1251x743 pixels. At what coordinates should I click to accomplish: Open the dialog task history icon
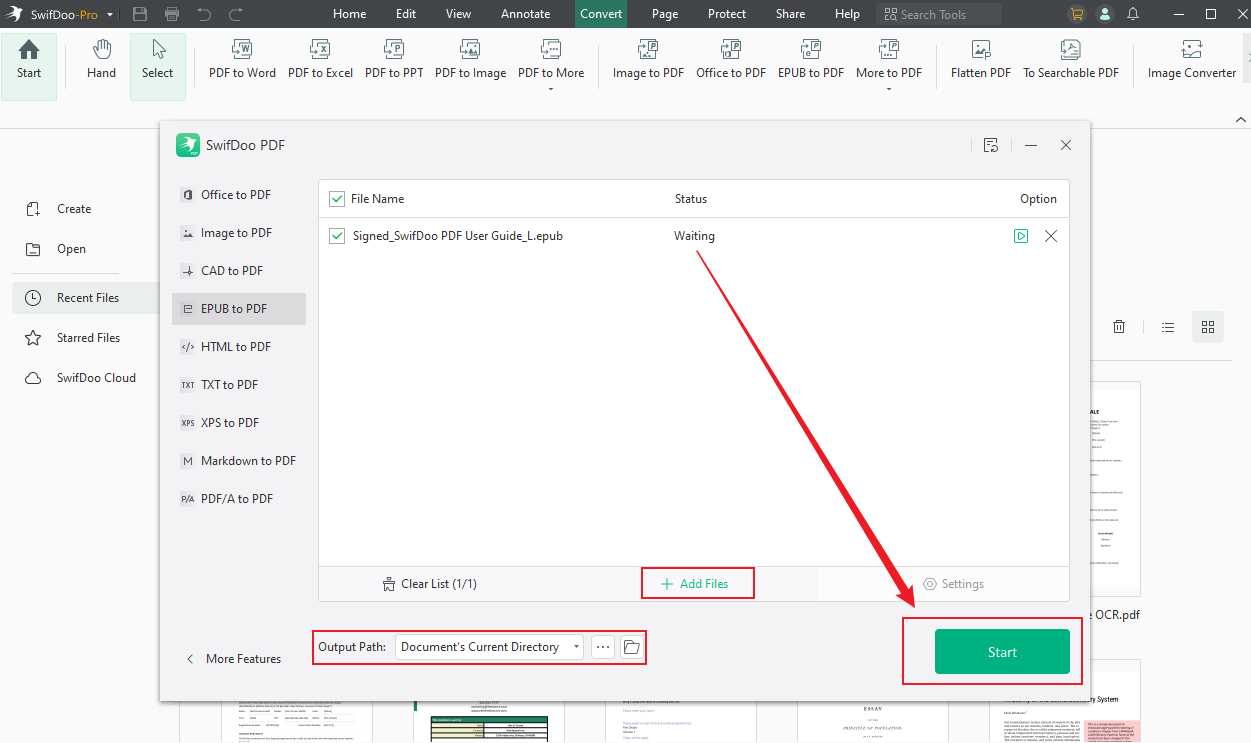pos(991,145)
